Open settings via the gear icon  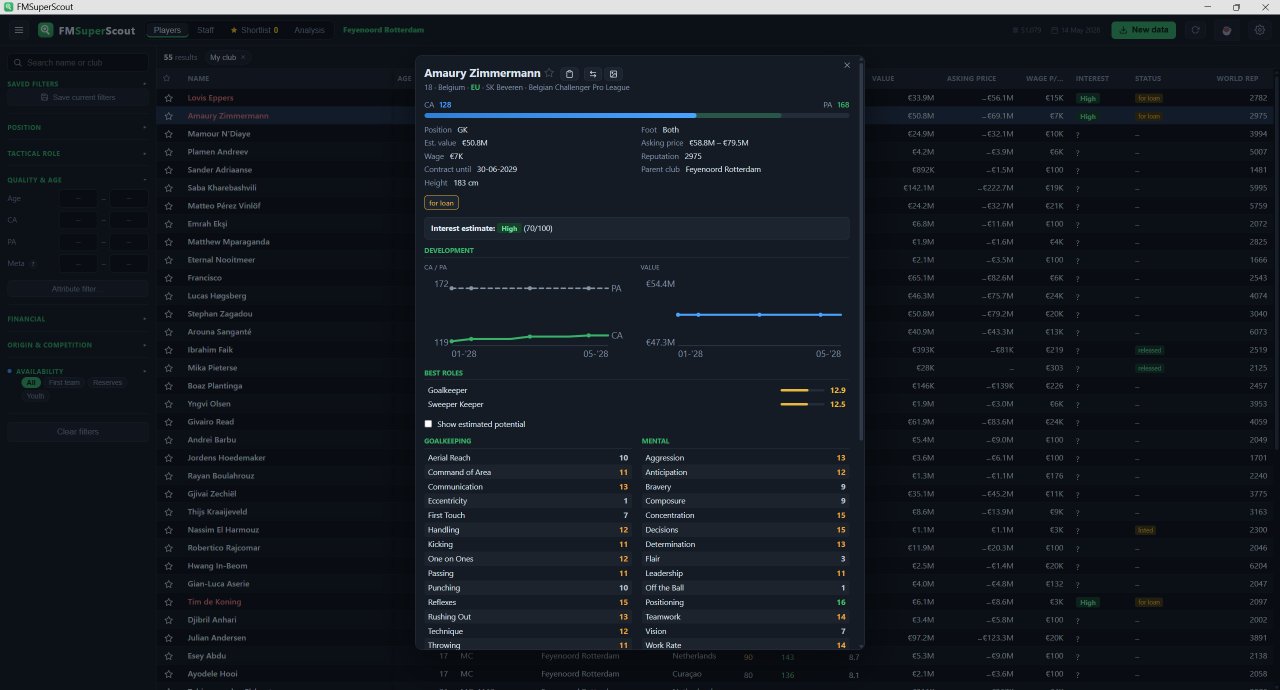click(1259, 30)
